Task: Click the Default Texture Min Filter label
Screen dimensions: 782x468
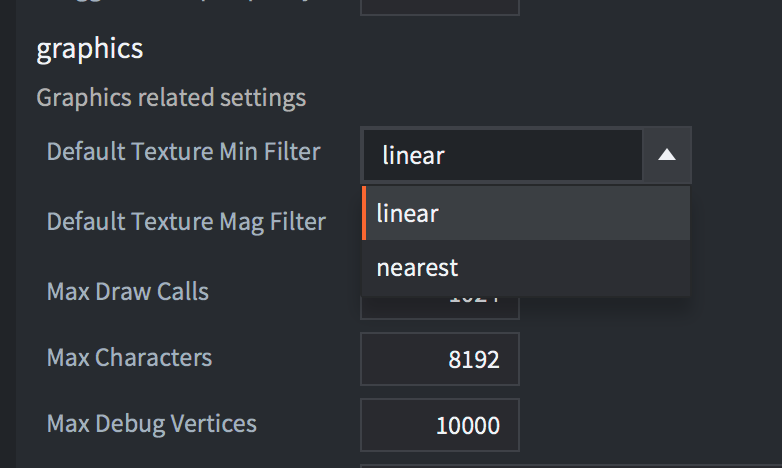Action: pos(183,152)
